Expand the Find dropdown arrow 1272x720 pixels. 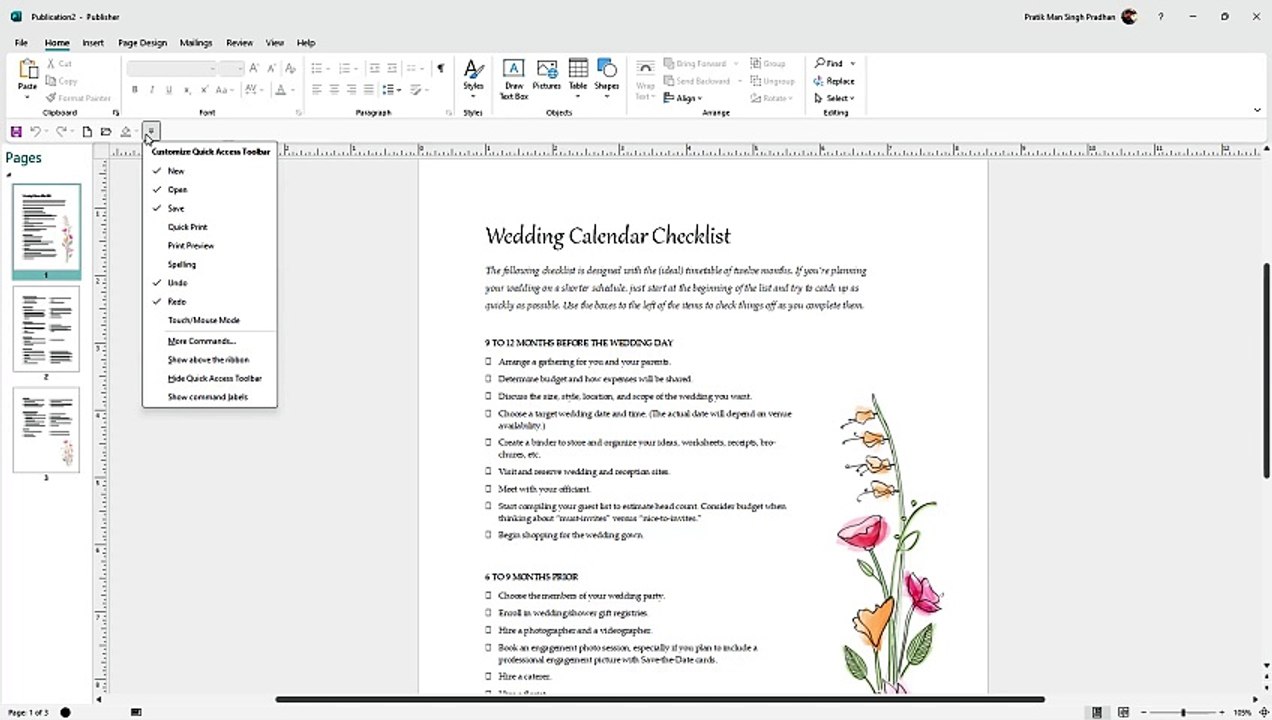(x=853, y=64)
